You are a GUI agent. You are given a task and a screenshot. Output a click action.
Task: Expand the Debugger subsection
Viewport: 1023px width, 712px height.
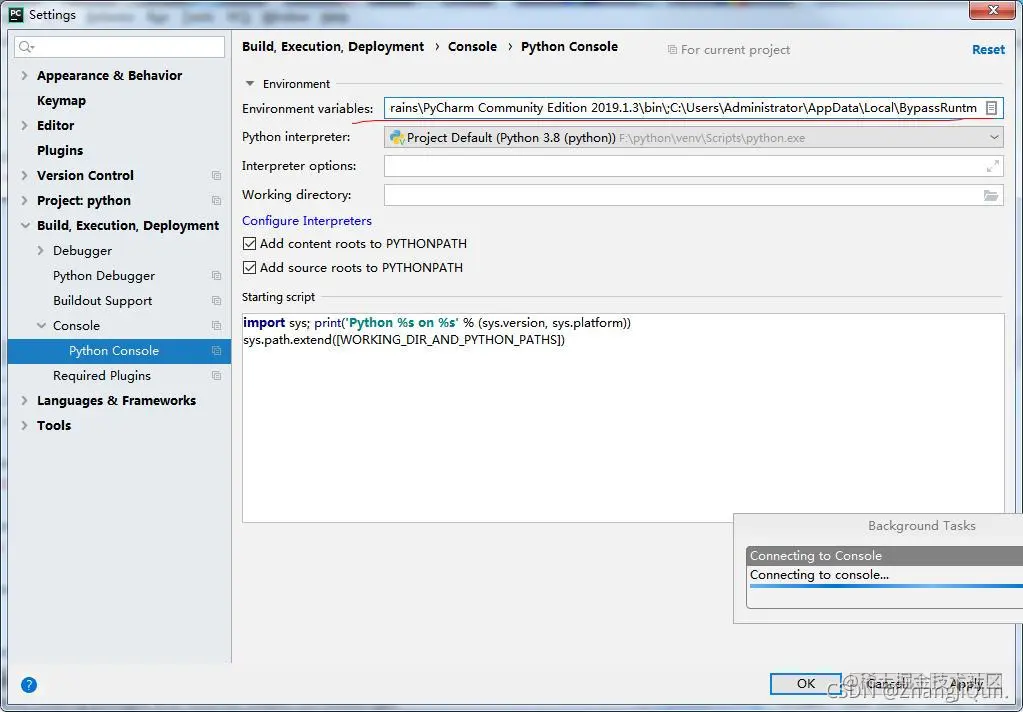pyautogui.click(x=40, y=251)
